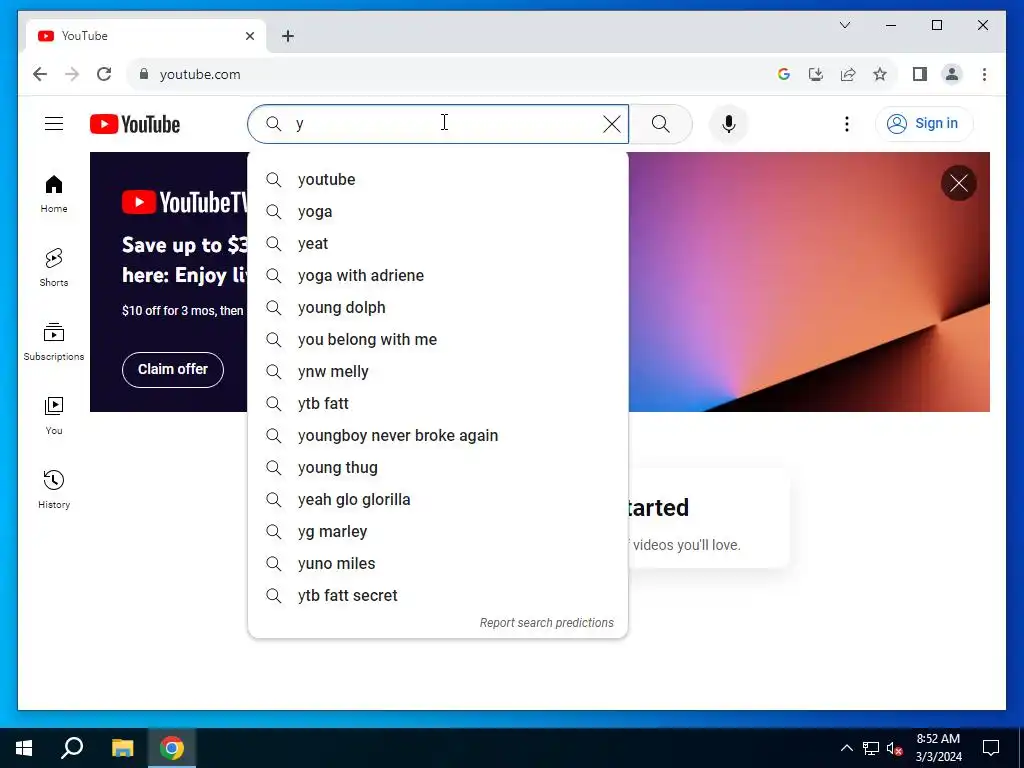Share this page via the share icon
Image resolution: width=1024 pixels, height=768 pixels.
[848, 74]
